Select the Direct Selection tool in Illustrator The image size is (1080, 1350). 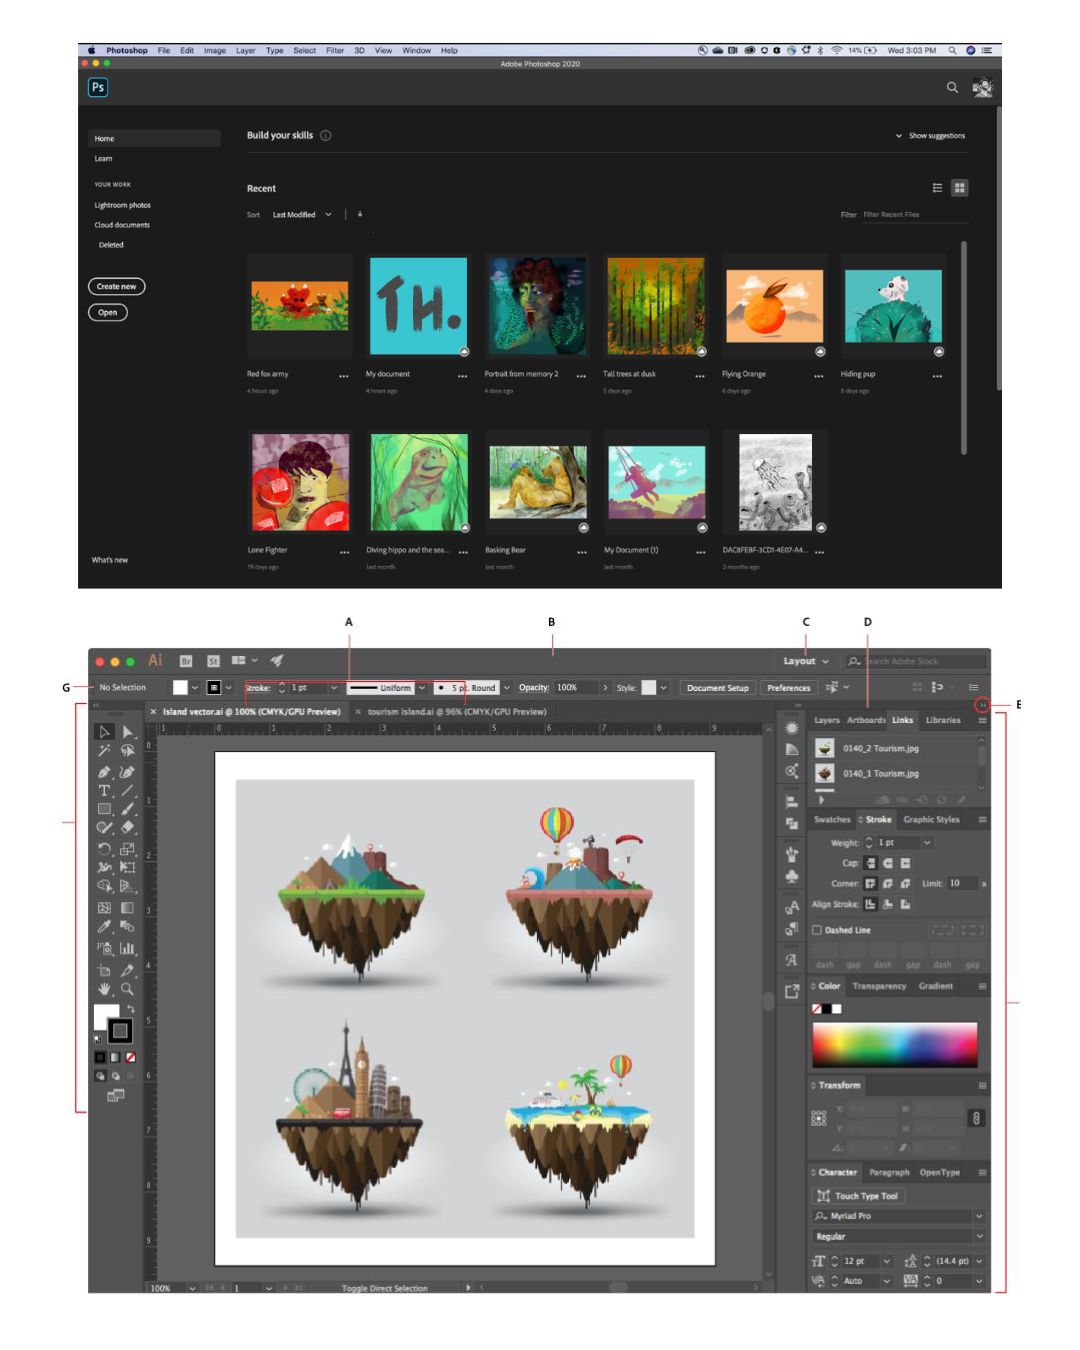(127, 732)
